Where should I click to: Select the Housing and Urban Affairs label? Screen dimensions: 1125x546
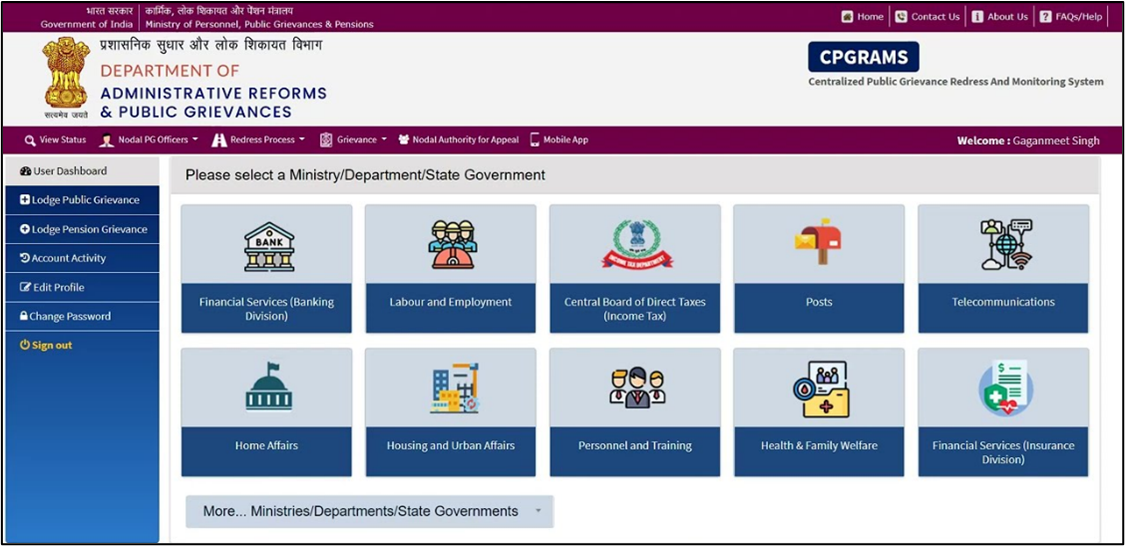451,446
